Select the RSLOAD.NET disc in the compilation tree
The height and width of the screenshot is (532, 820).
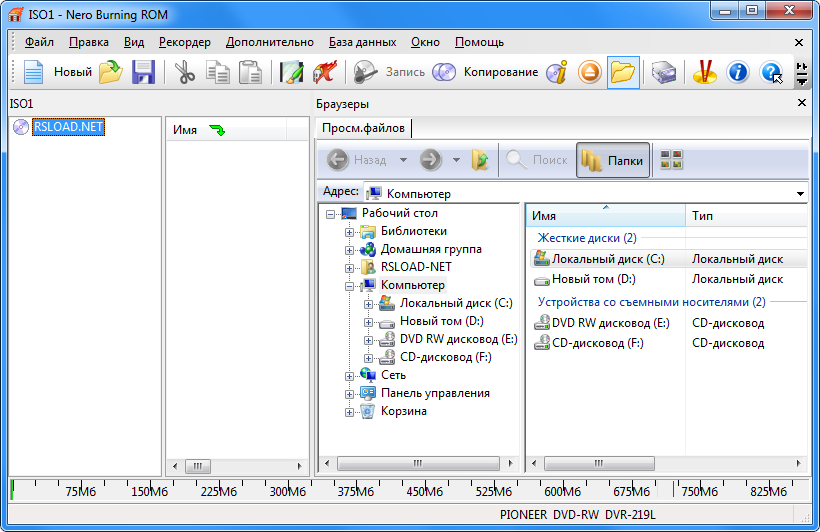pos(69,127)
